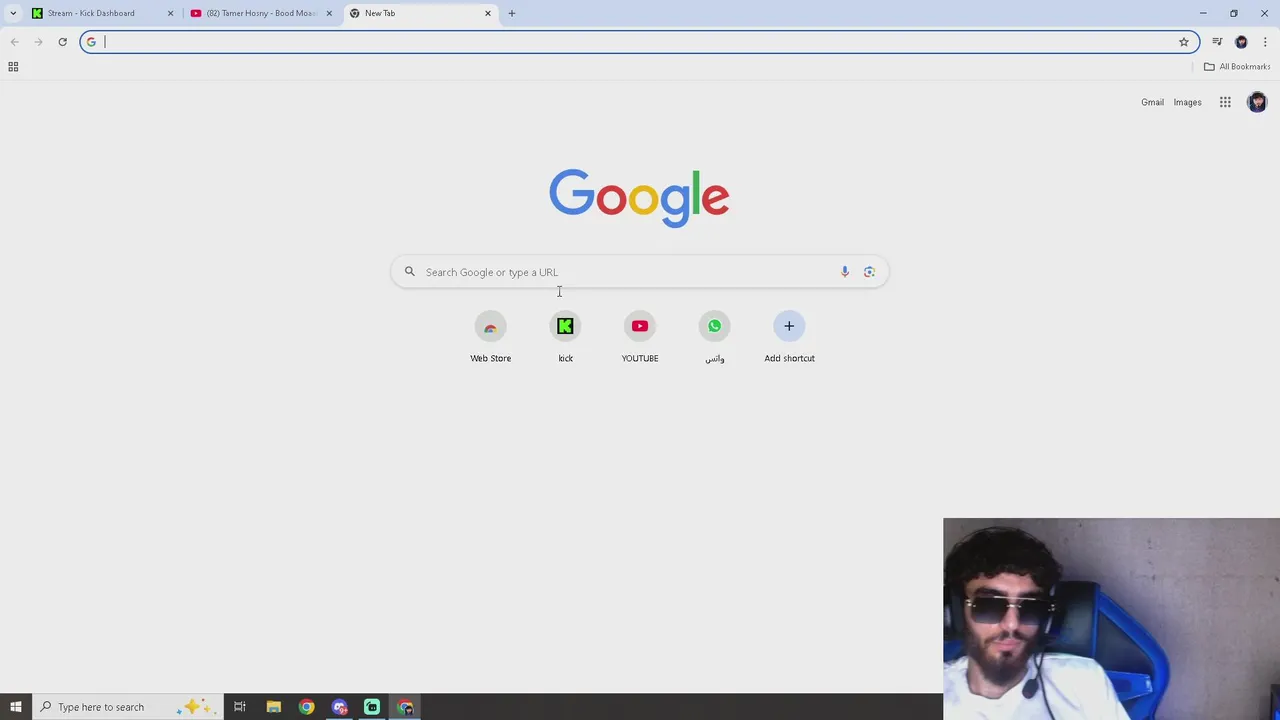Open the kick shortcut
This screenshot has width=1280, height=720.
point(565,336)
